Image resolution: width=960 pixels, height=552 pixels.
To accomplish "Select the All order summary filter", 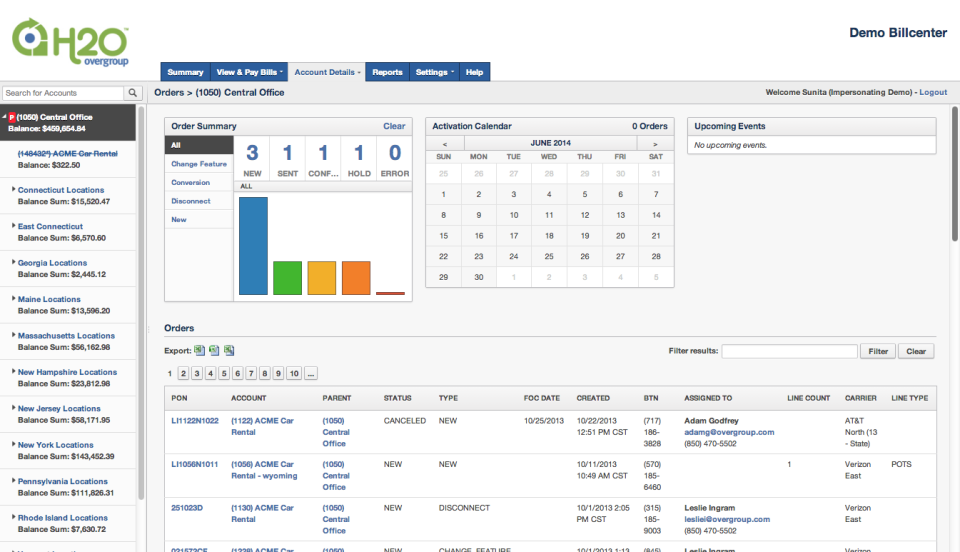I will point(199,145).
